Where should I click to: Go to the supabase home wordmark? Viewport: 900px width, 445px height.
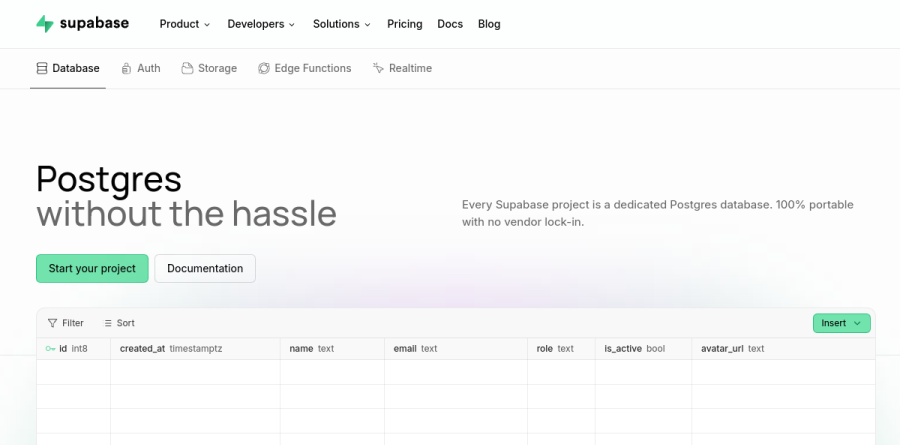click(x=94, y=24)
